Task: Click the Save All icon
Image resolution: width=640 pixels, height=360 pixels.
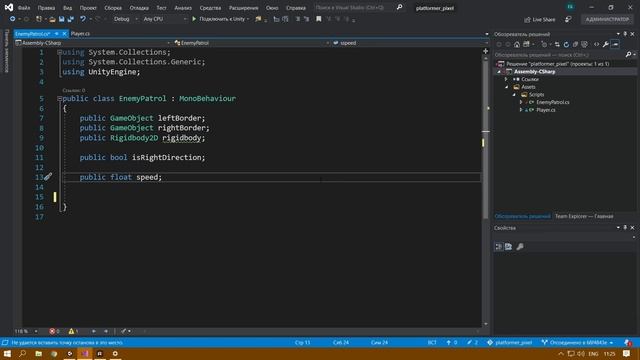Action: coord(71,19)
